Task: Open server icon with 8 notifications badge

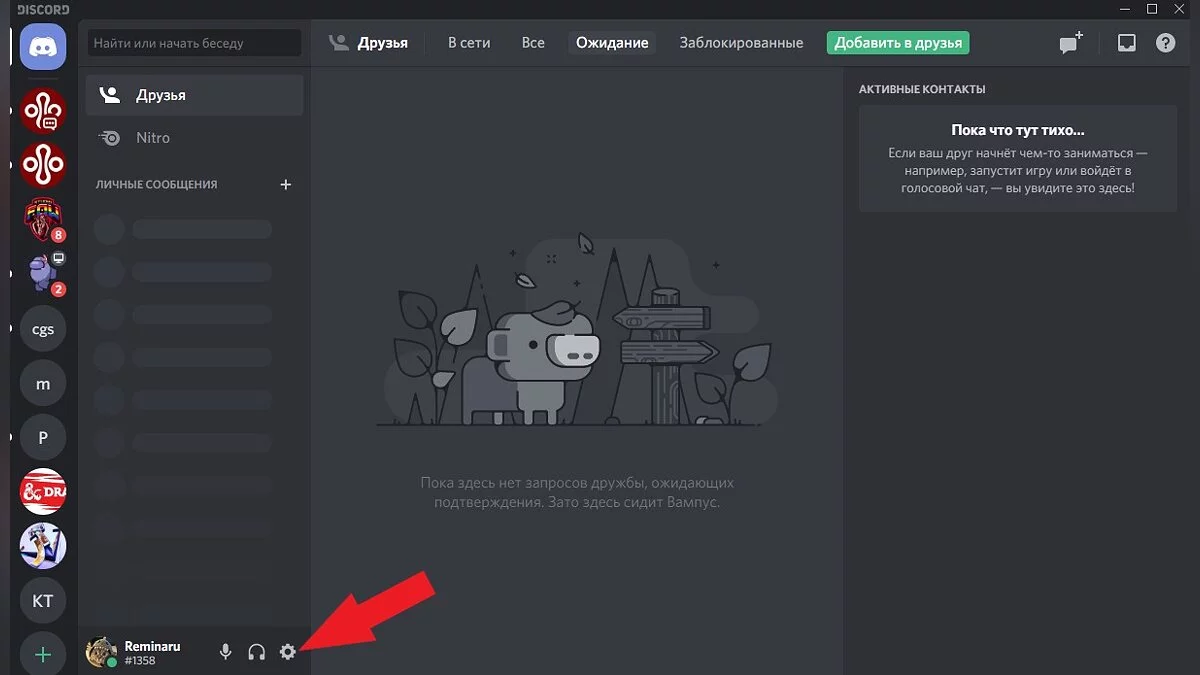Action: [x=43, y=219]
